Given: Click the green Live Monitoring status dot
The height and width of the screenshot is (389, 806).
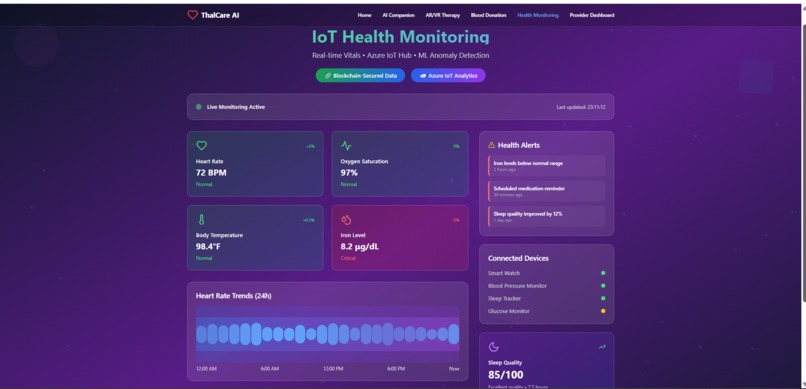Looking at the screenshot, I should click(x=198, y=107).
